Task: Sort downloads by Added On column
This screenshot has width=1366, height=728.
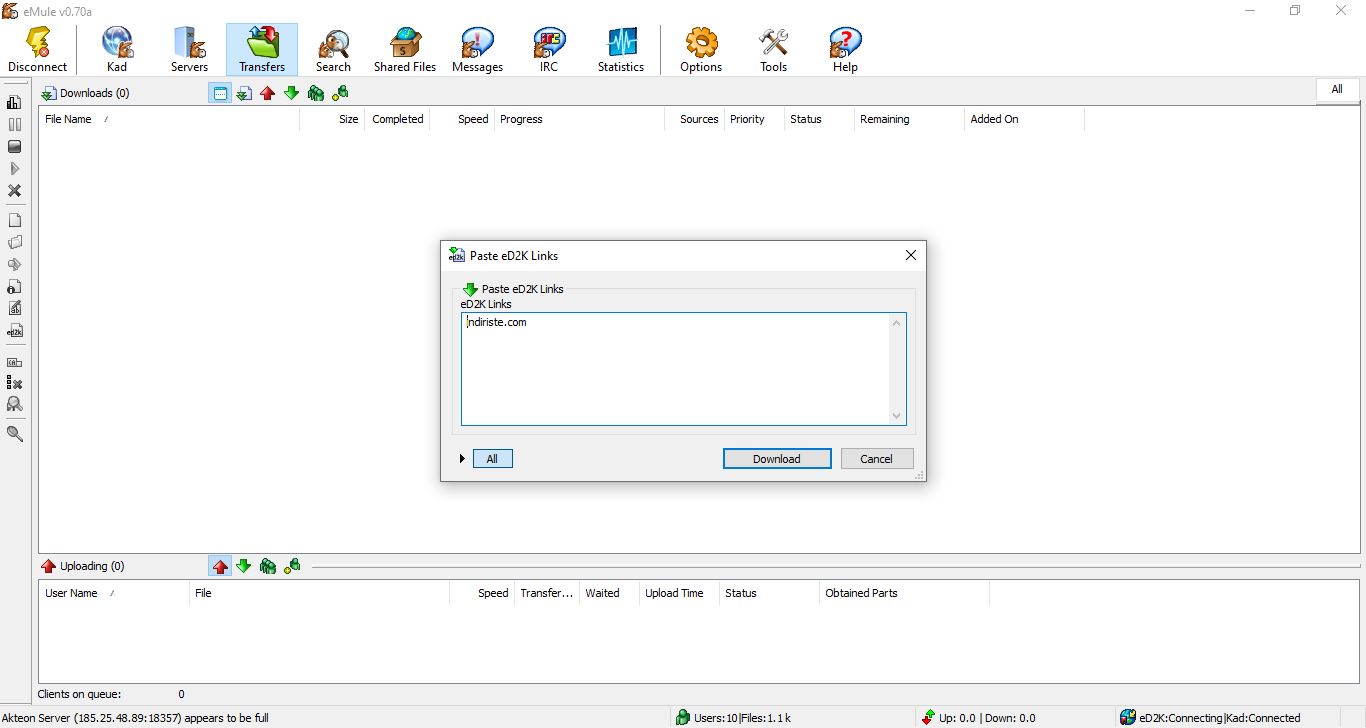Action: coord(1024,119)
